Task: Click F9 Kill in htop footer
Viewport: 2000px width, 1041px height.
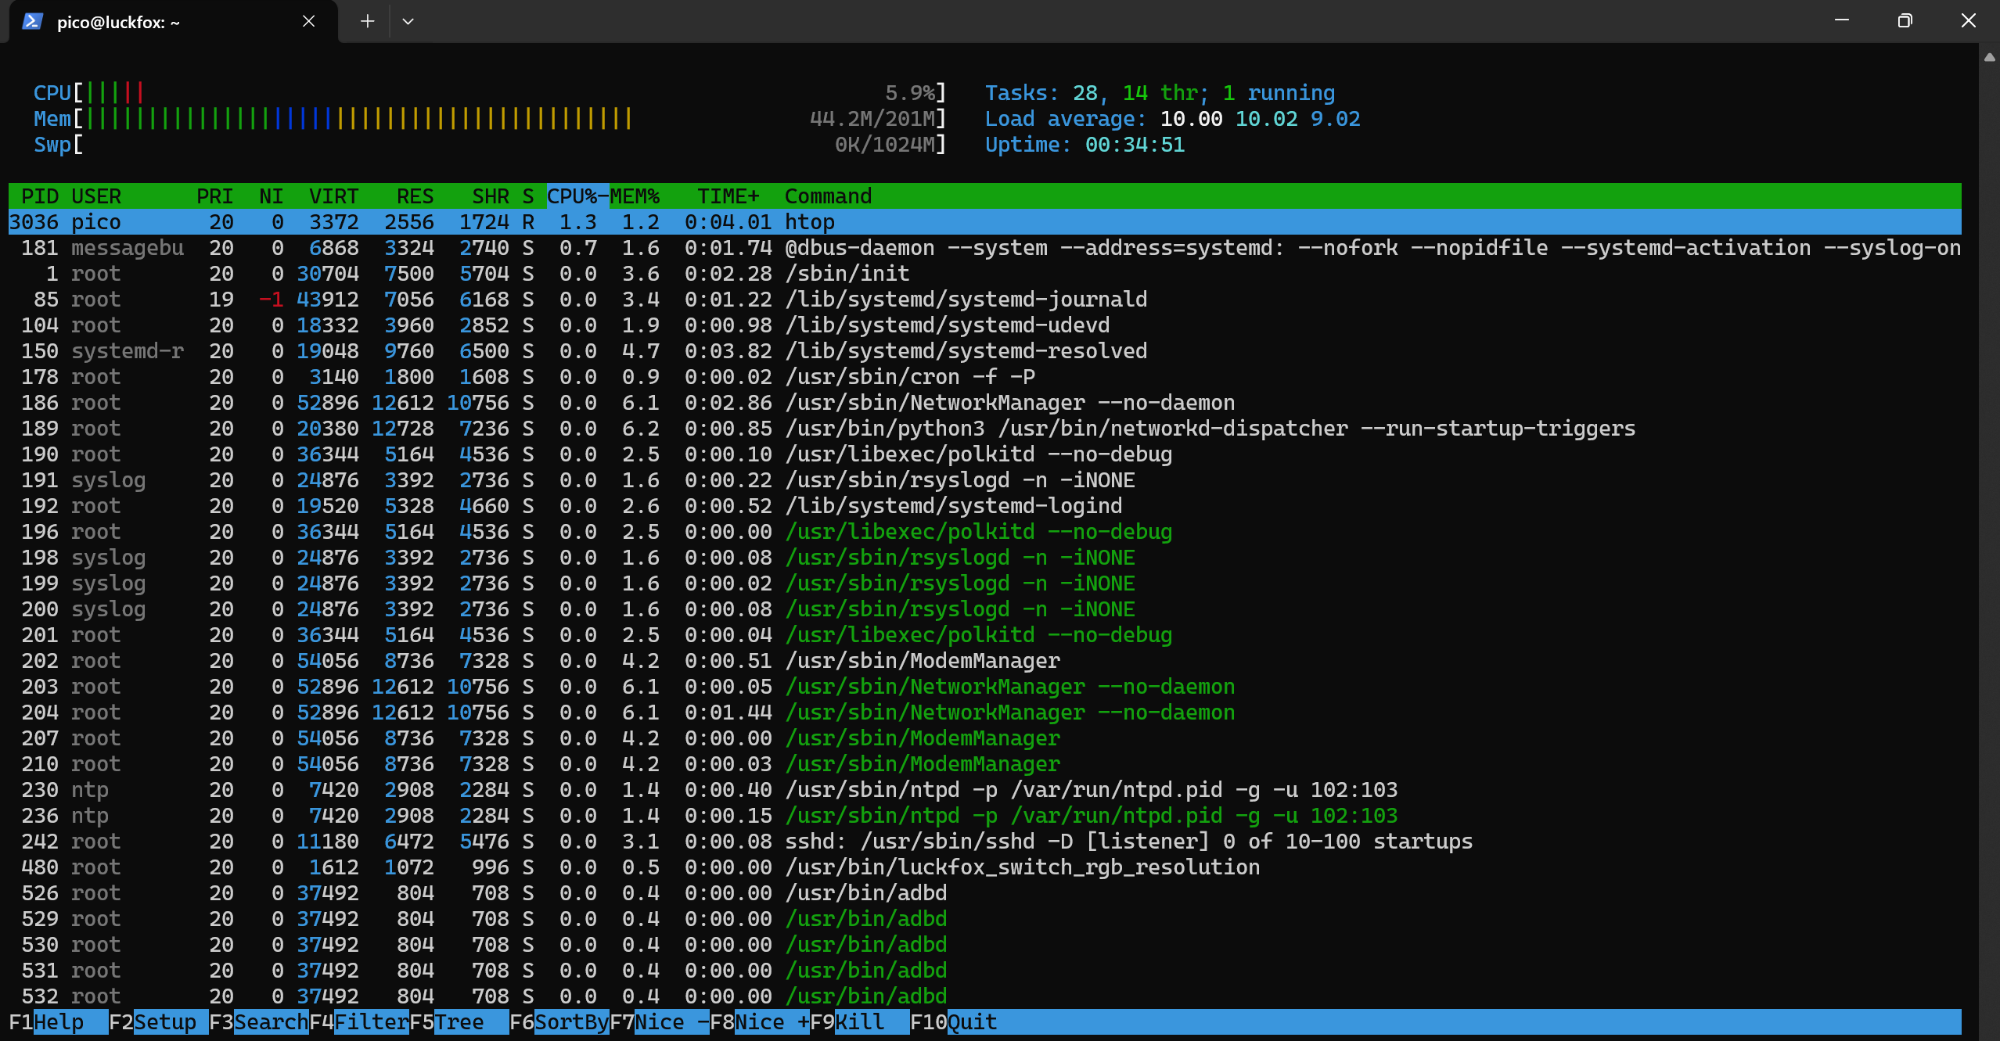Action: 859,1022
